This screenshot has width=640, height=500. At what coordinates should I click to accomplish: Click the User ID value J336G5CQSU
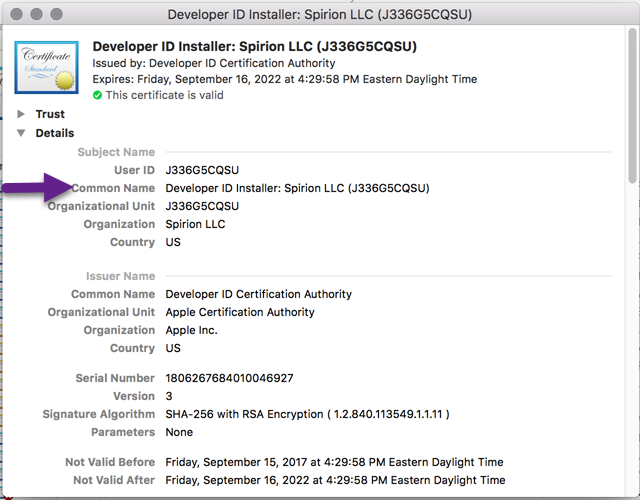point(202,170)
